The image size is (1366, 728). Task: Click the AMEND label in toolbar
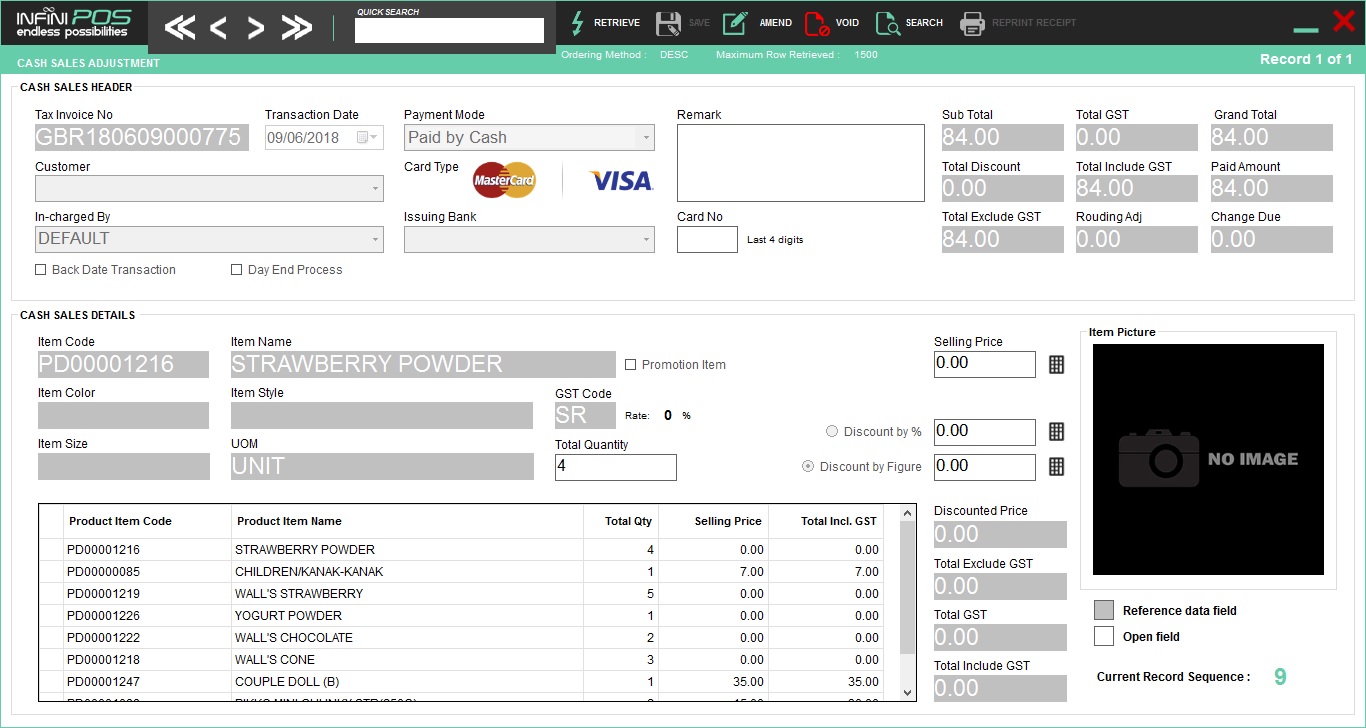[776, 23]
